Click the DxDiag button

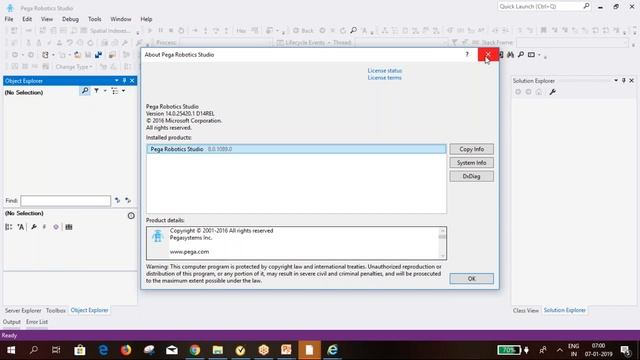(471, 176)
